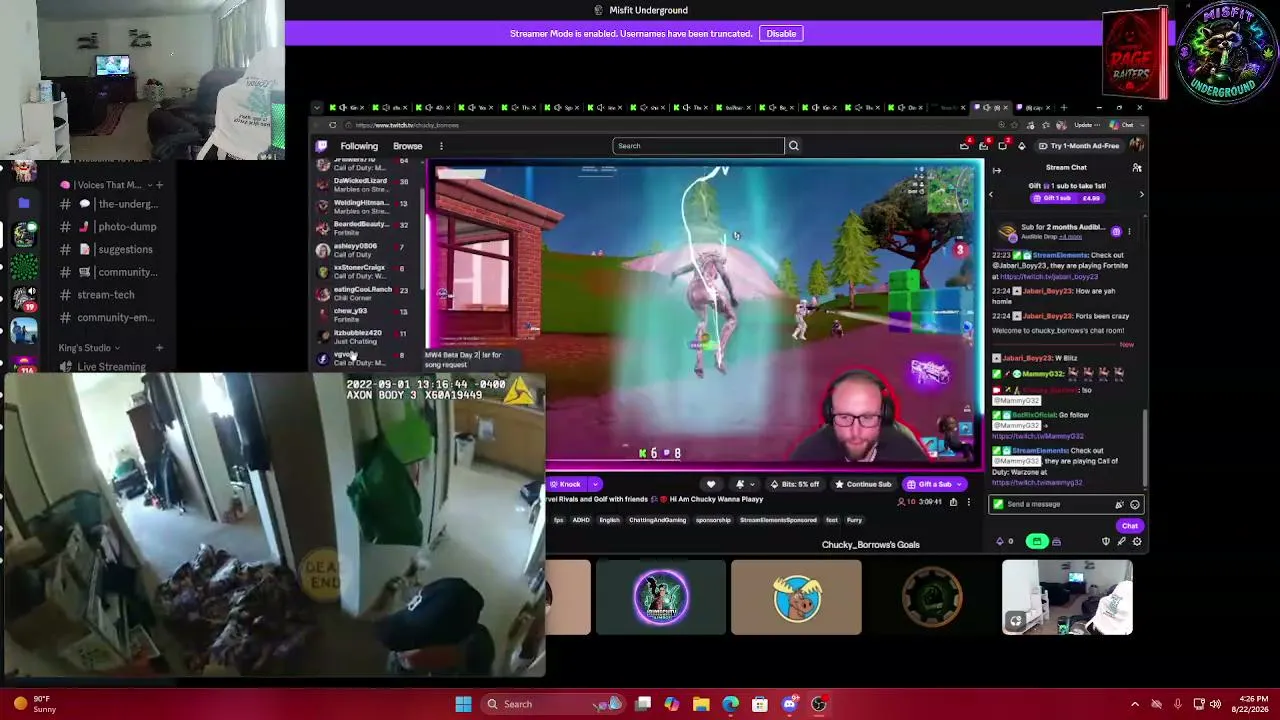The width and height of the screenshot is (1280, 720).
Task: Open the Browse tab on Twitch
Action: (x=407, y=146)
